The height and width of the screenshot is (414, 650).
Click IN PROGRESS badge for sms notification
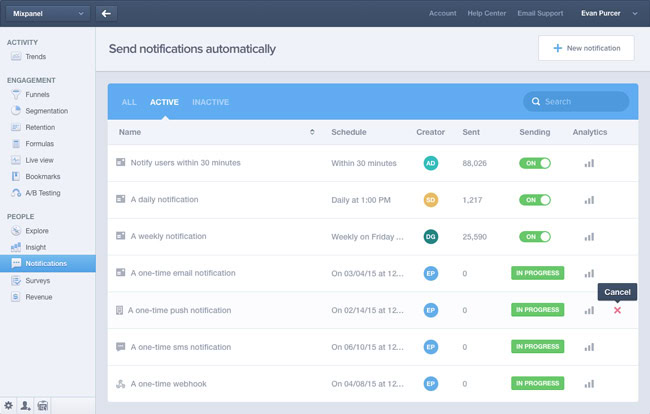tap(537, 346)
